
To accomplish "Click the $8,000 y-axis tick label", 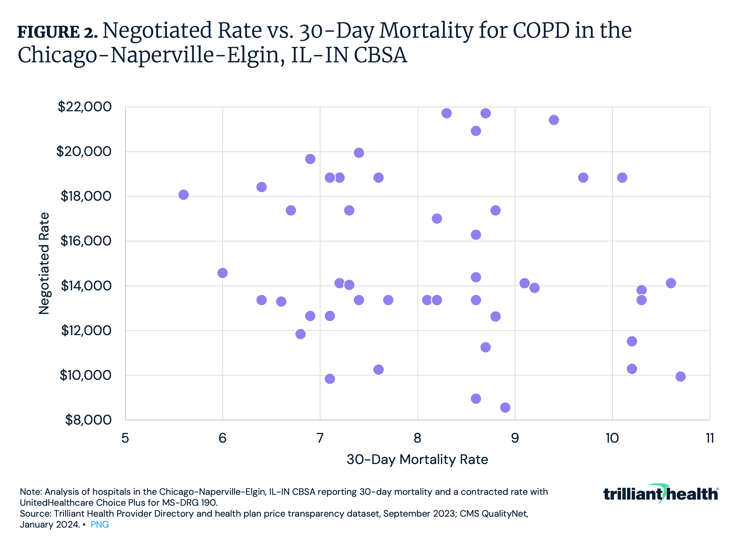I will pos(87,420).
